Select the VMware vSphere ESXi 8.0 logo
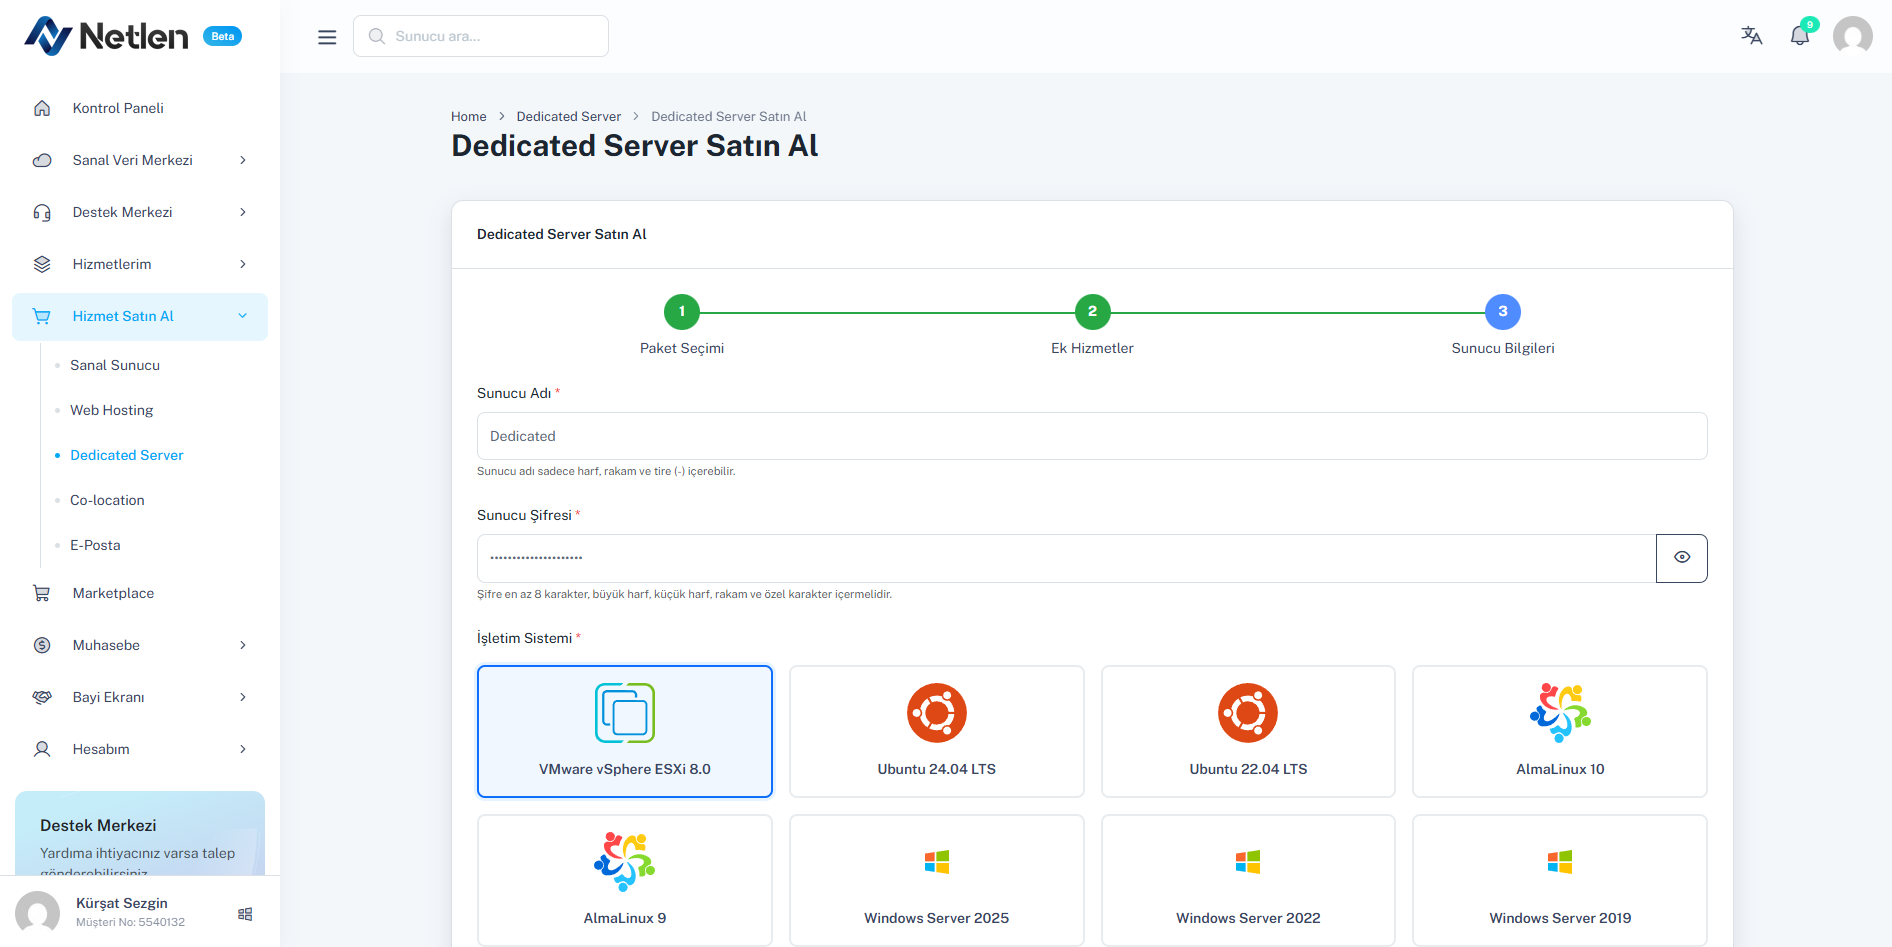 pos(625,713)
